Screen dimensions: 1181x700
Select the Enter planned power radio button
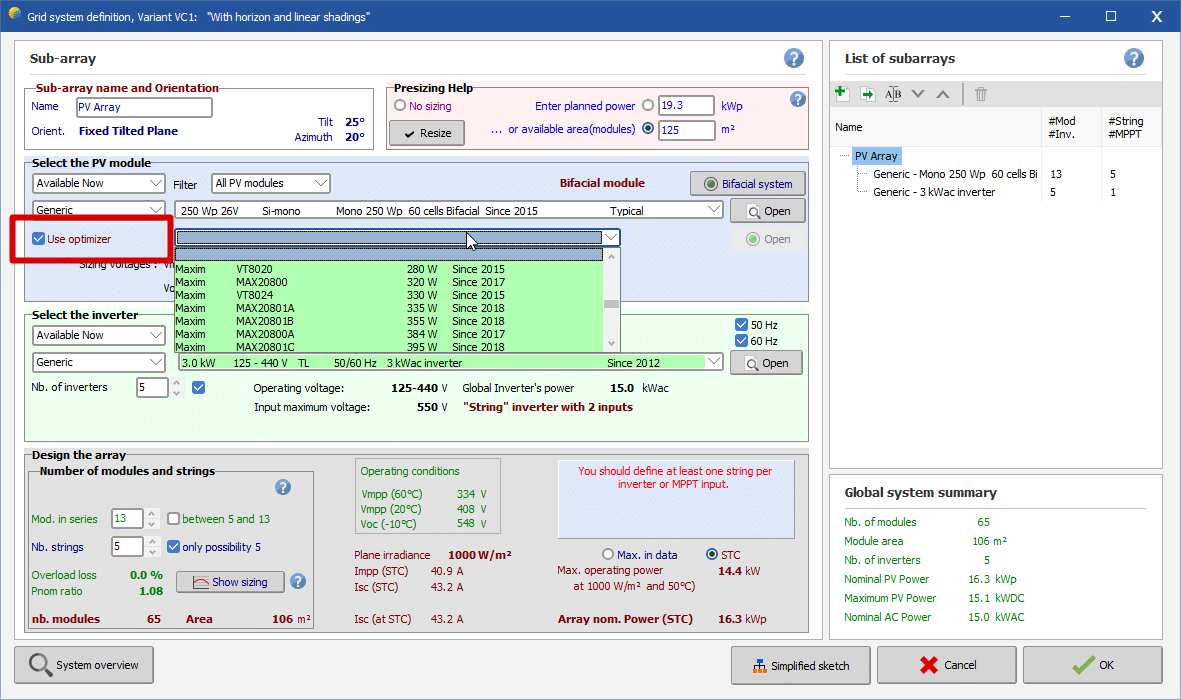[648, 105]
